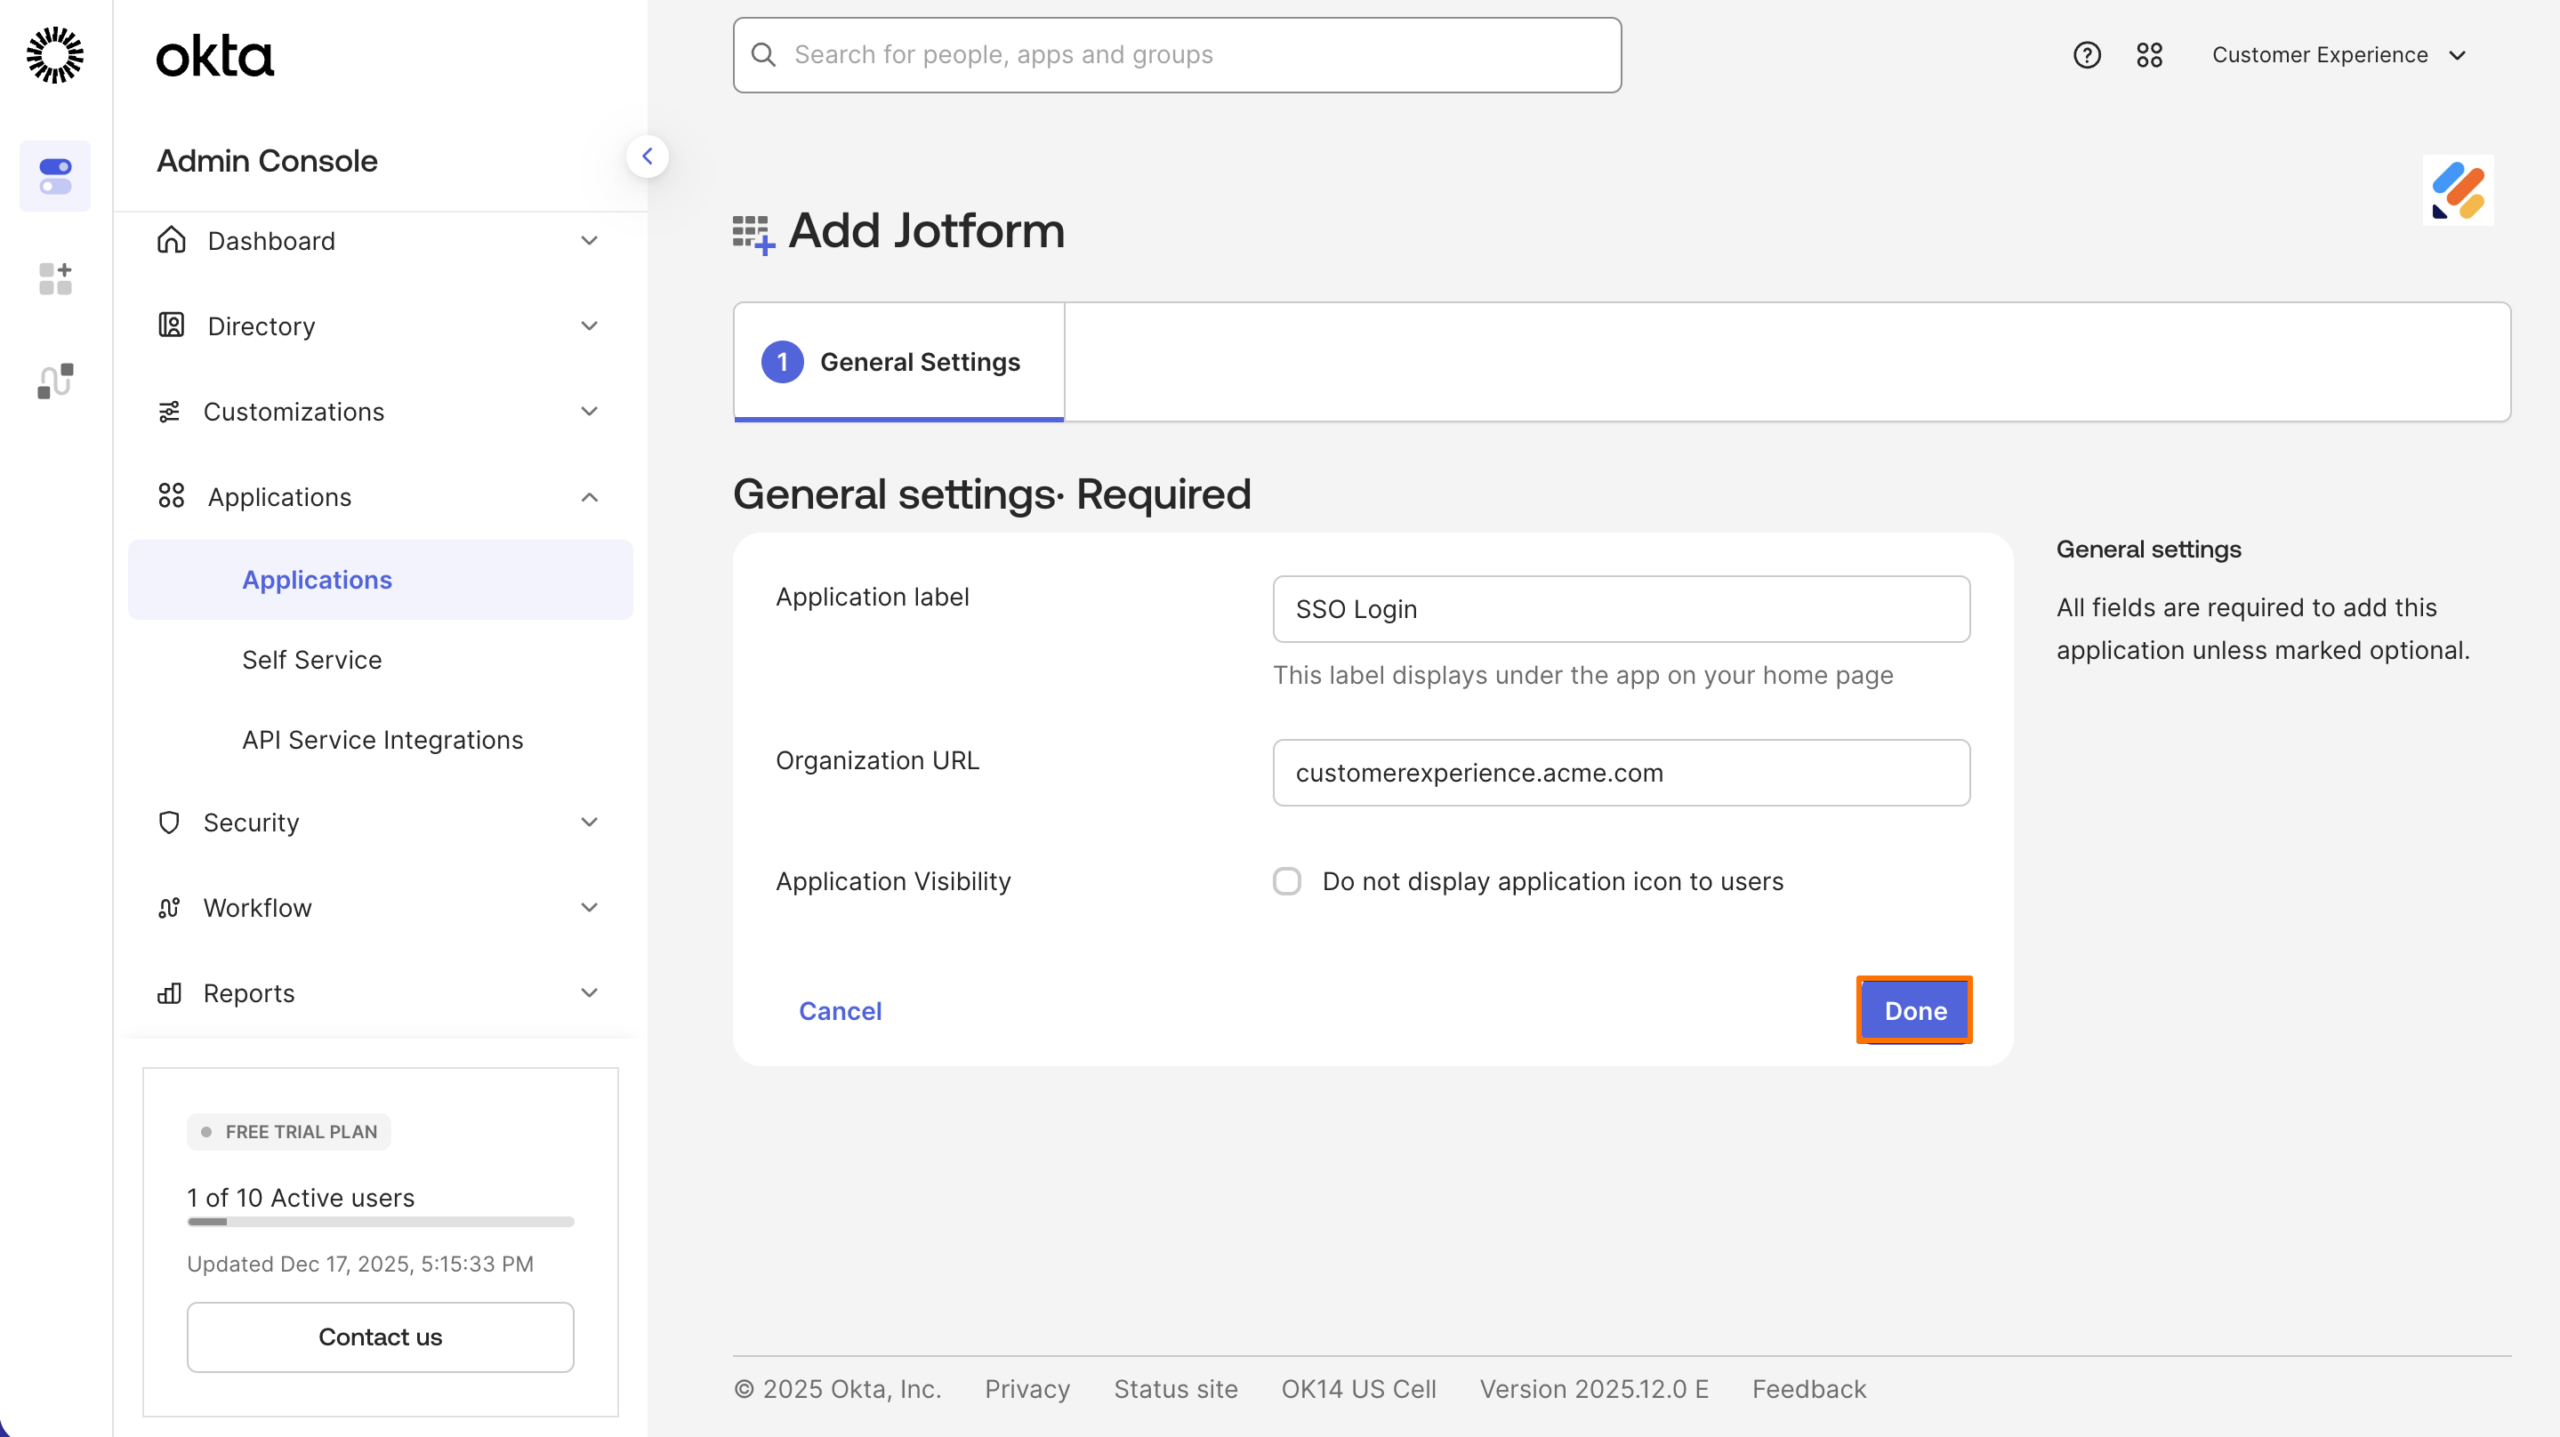The image size is (2560, 1437).
Task: Click the Jotform logo thumbnail
Action: coord(2459,190)
